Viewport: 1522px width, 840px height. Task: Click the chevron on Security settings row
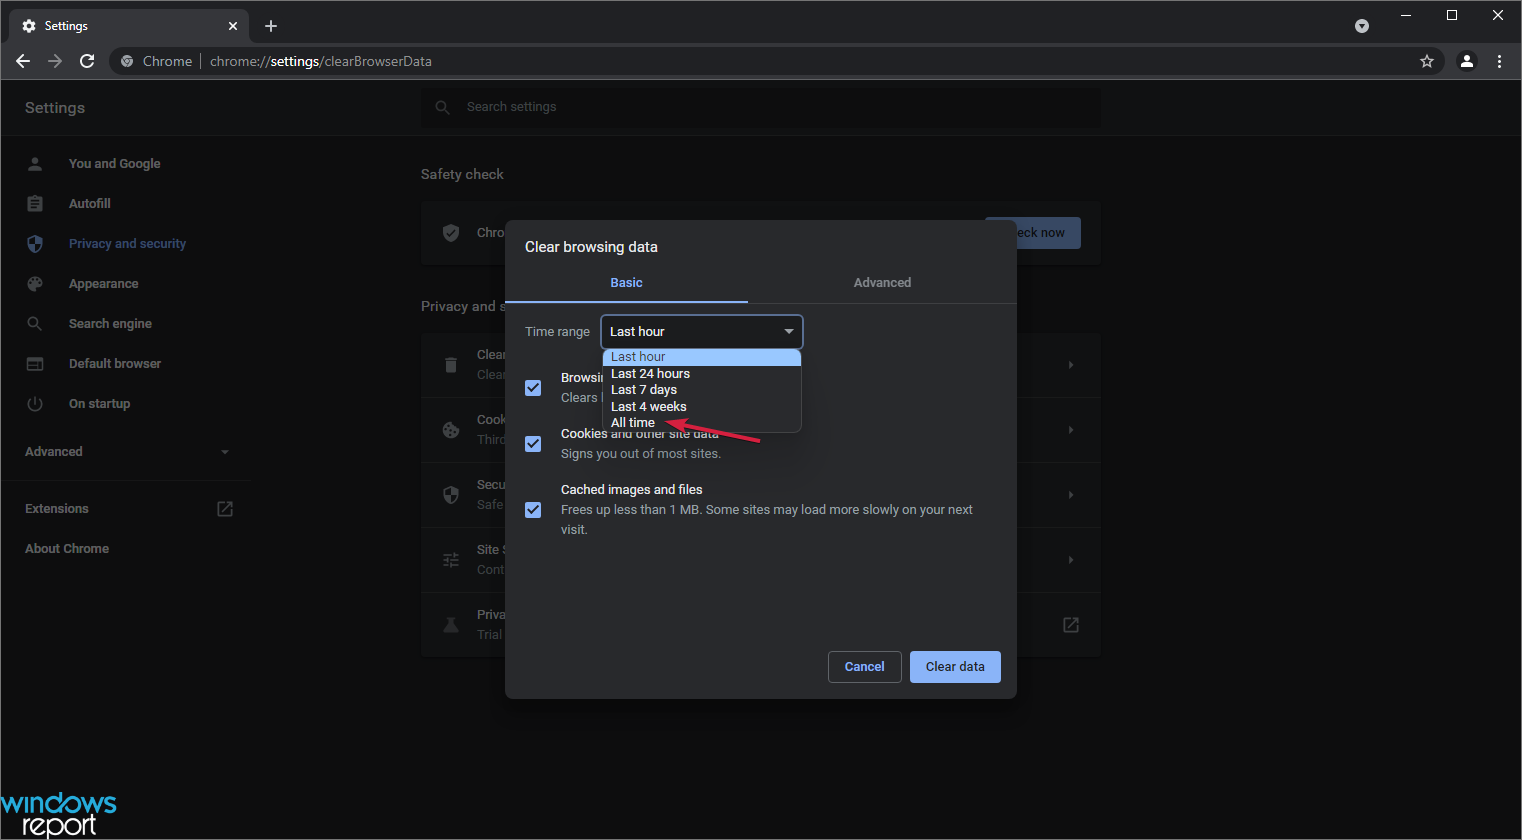click(1071, 495)
